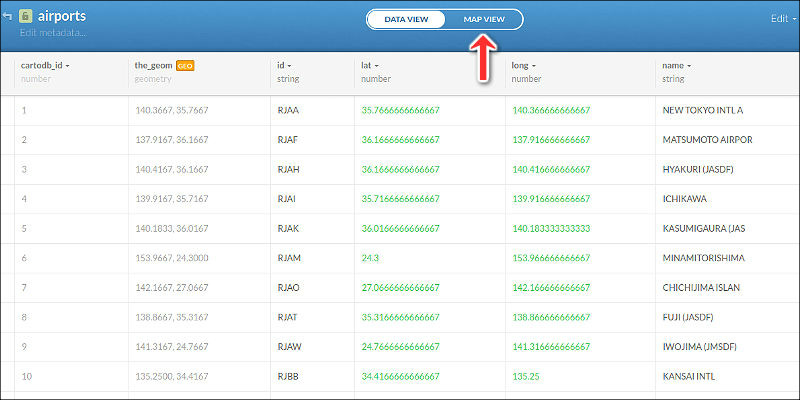The height and width of the screenshot is (400, 800).
Task: Select geometry cell 137.9167, 36.1667
Action: (x=172, y=140)
